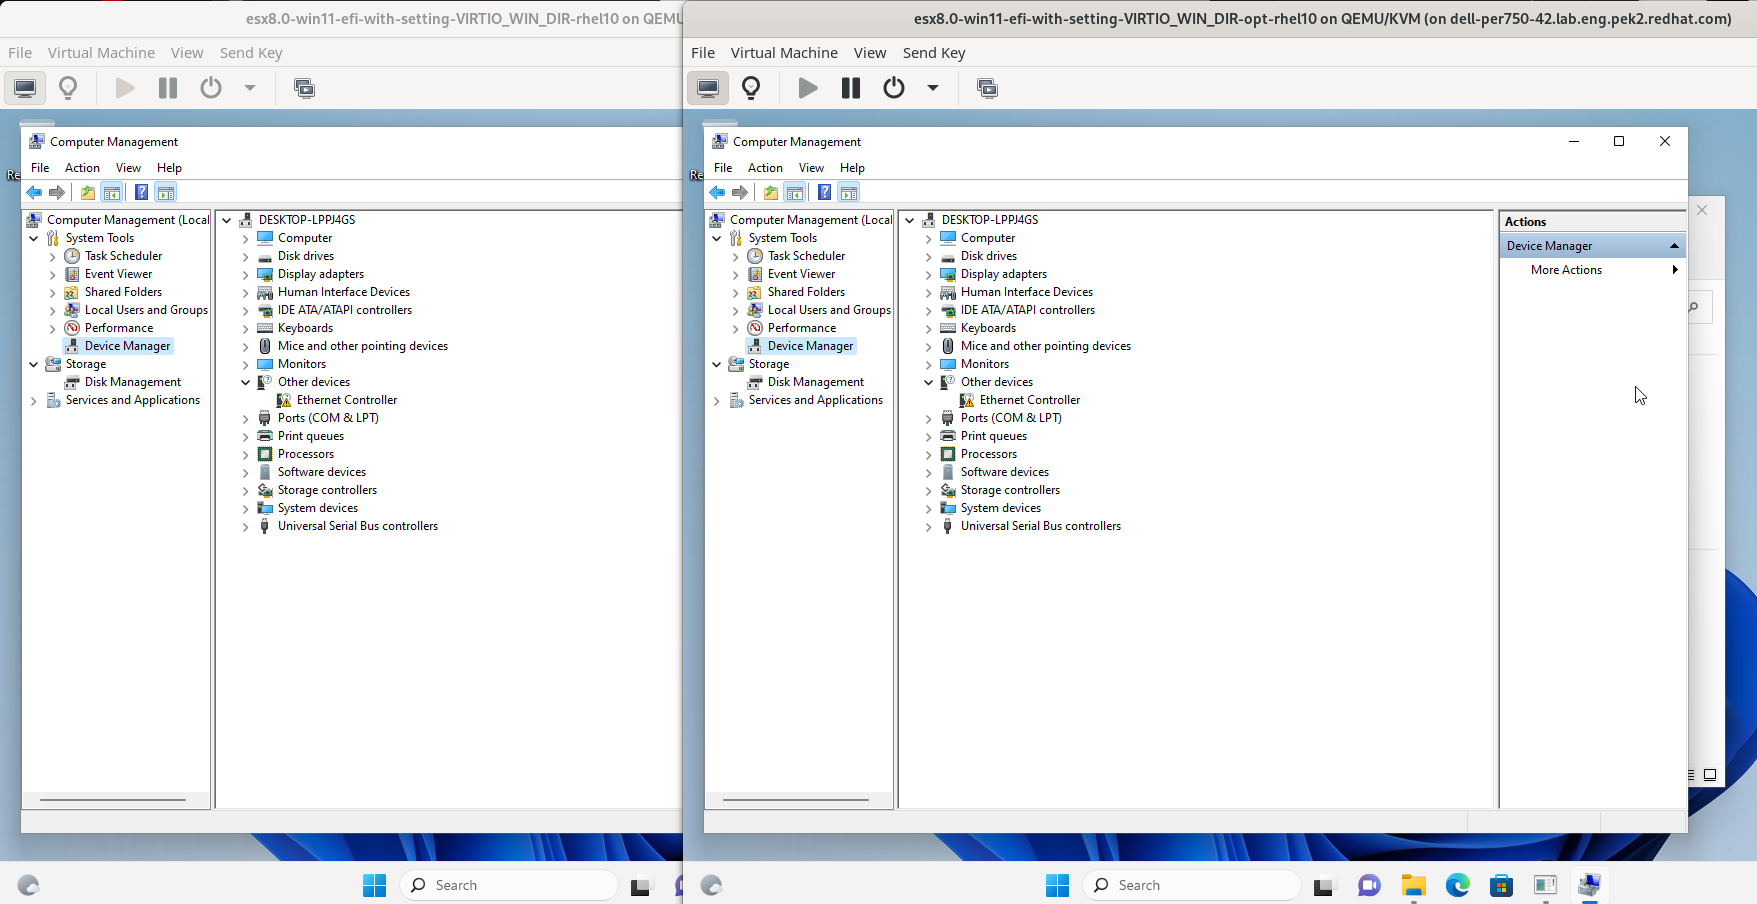Select DESKTOP-LPPJ4GS root node in right Device Manager
This screenshot has height=904, width=1757.
[x=990, y=220]
